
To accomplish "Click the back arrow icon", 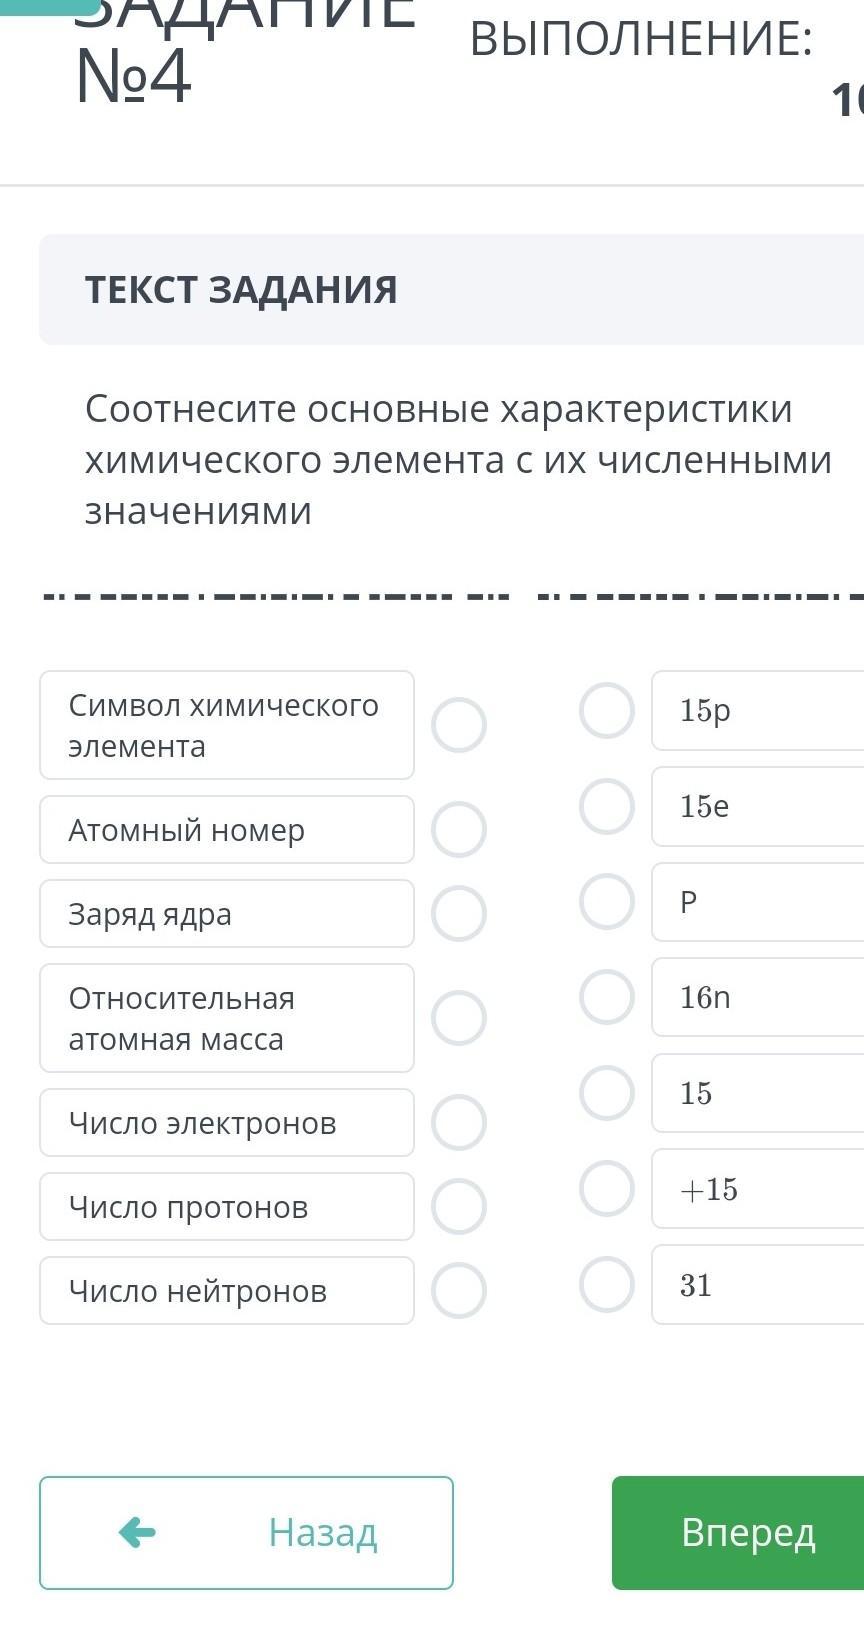I will (x=137, y=1532).
